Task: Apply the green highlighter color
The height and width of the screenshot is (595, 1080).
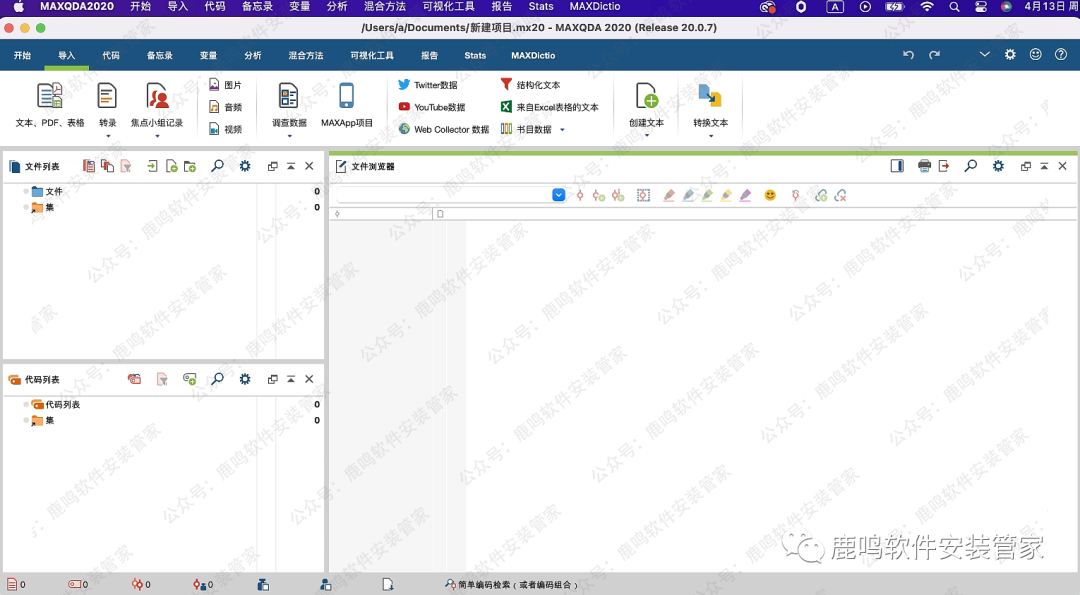Action: tap(707, 196)
